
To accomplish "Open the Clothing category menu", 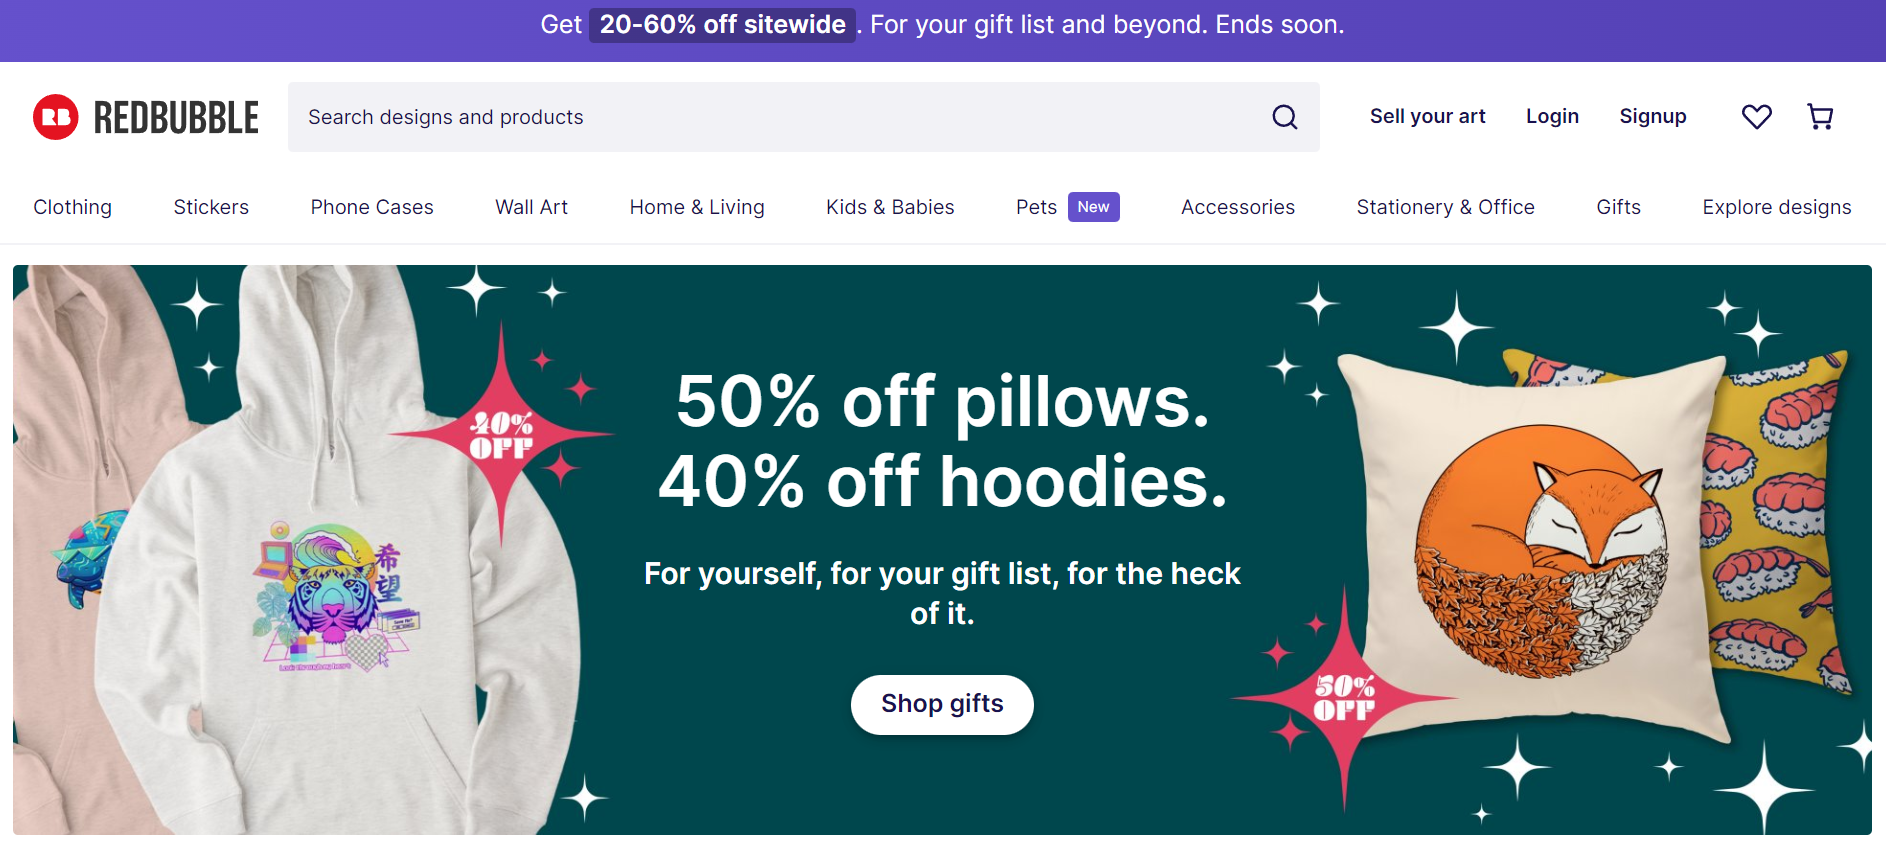I will (73, 207).
